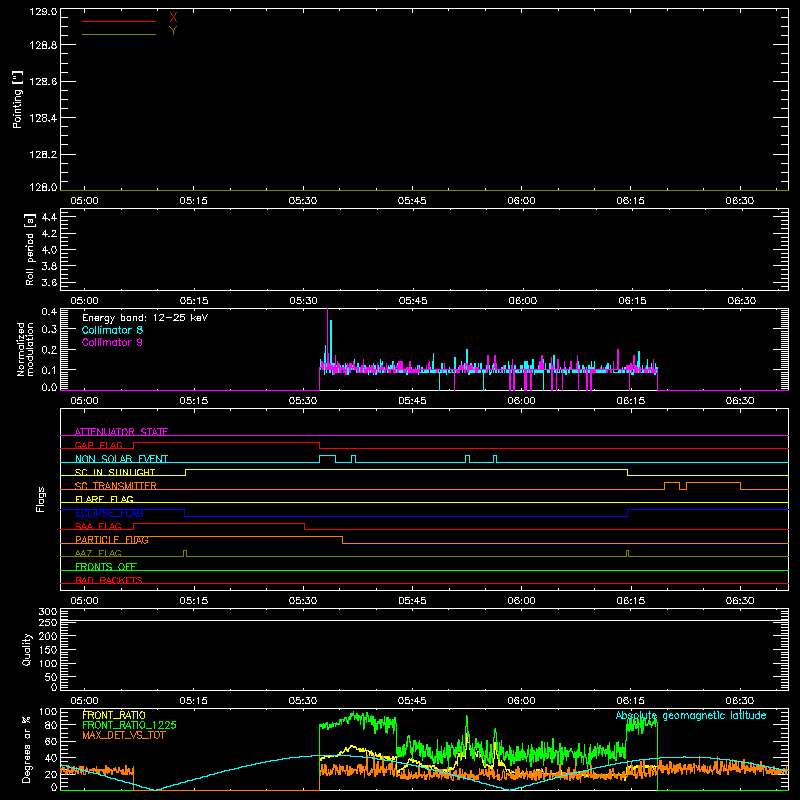Viewport: 800px width, 800px height.
Task: Click the FLARE_FLAG label
Action: click(x=104, y=499)
